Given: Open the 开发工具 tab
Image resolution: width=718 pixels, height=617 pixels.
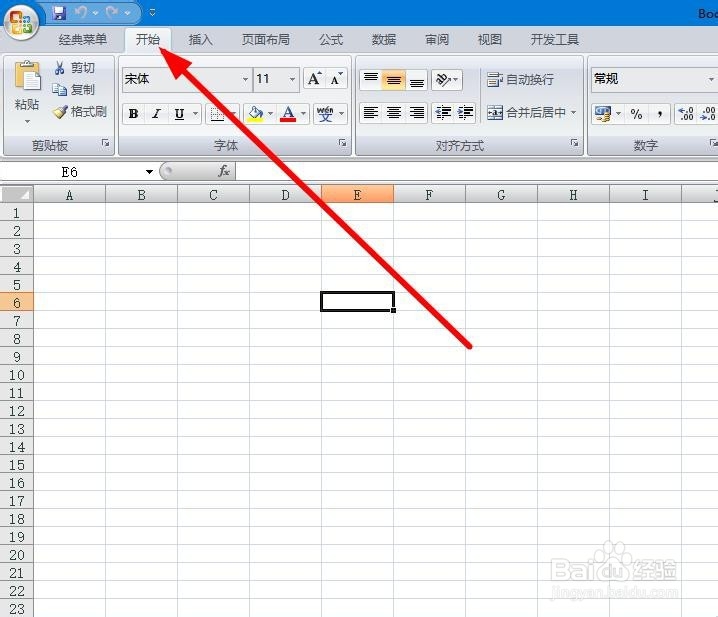Looking at the screenshot, I should click(555, 40).
